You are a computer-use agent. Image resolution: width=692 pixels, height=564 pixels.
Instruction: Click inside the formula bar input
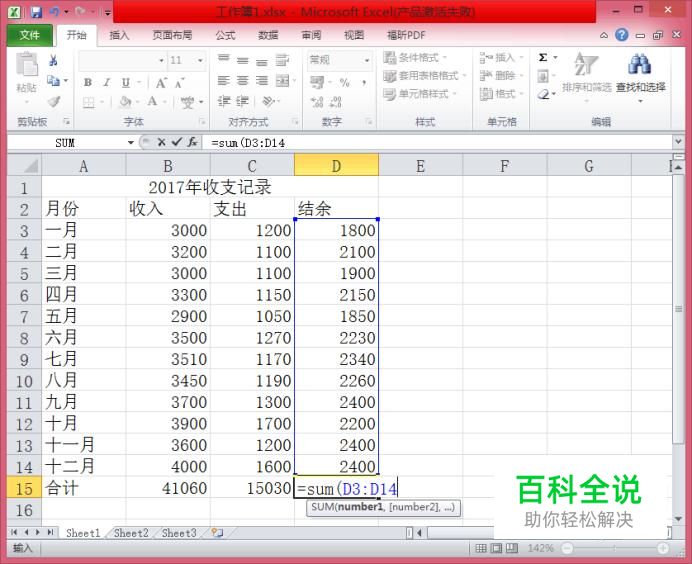(437, 143)
